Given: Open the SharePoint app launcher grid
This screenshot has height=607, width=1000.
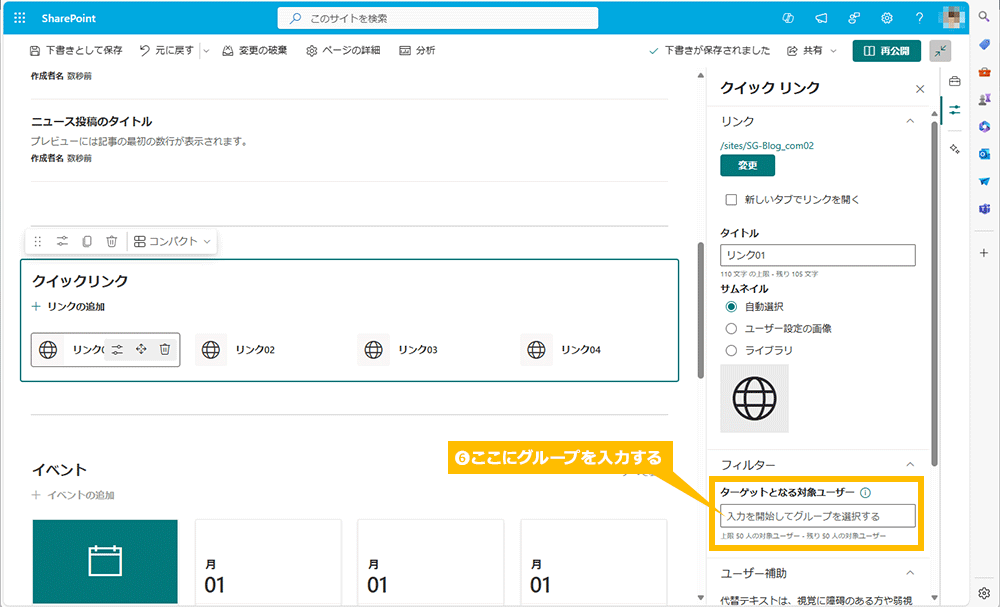Looking at the screenshot, I should (20, 18).
